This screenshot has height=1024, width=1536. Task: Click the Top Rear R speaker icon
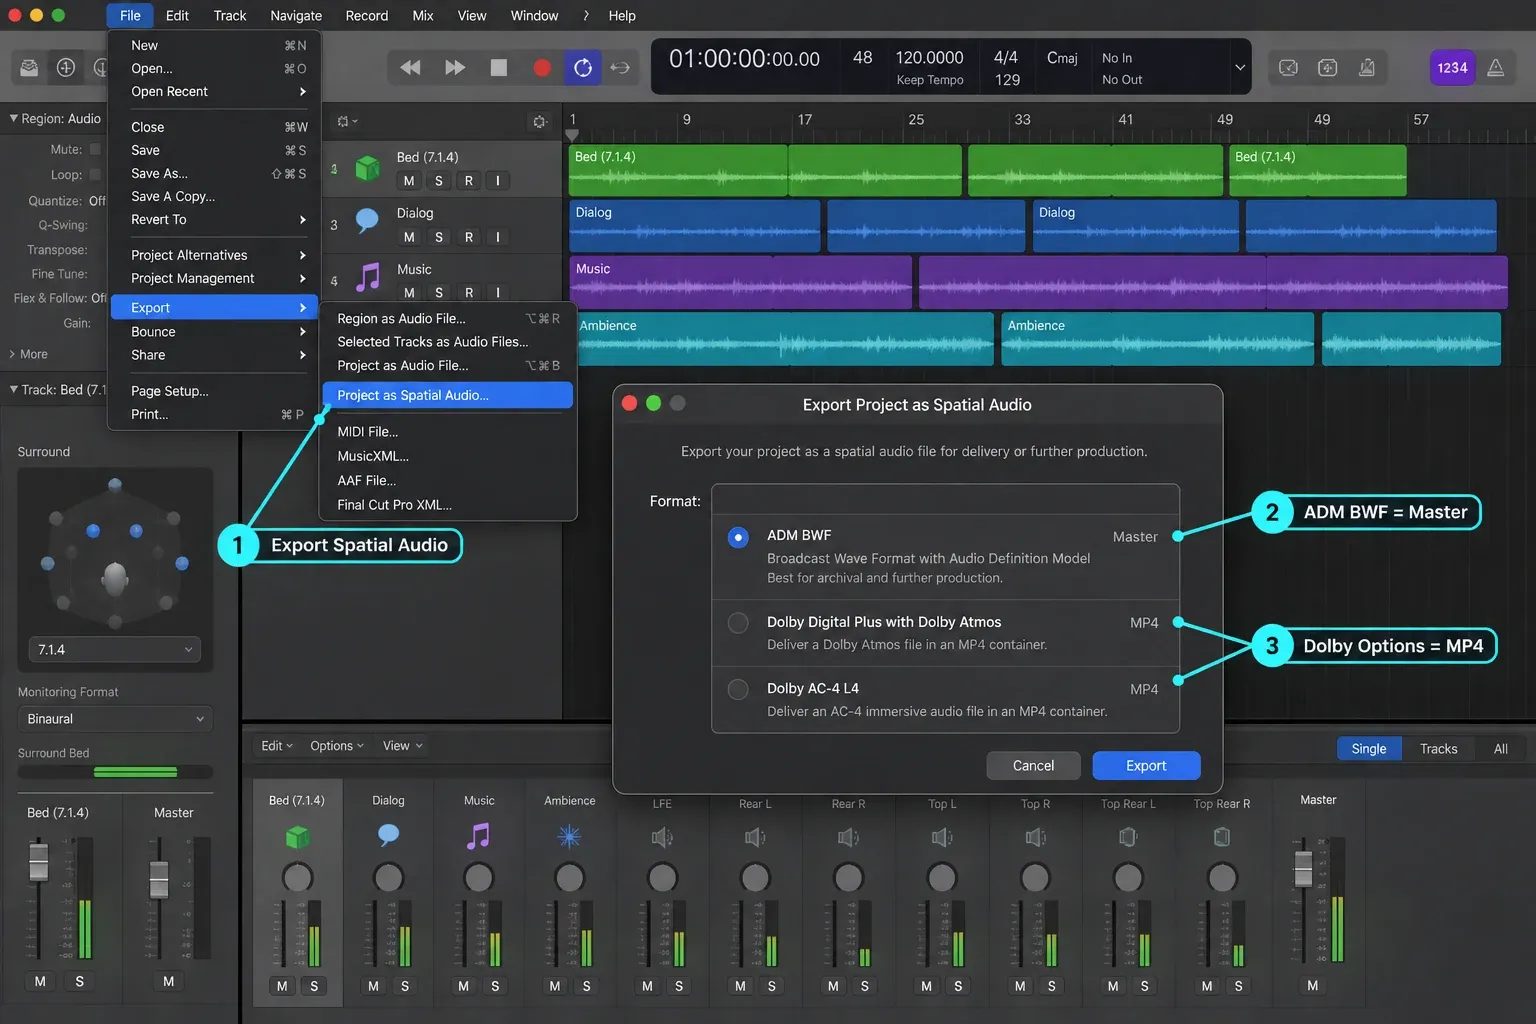1221,837
